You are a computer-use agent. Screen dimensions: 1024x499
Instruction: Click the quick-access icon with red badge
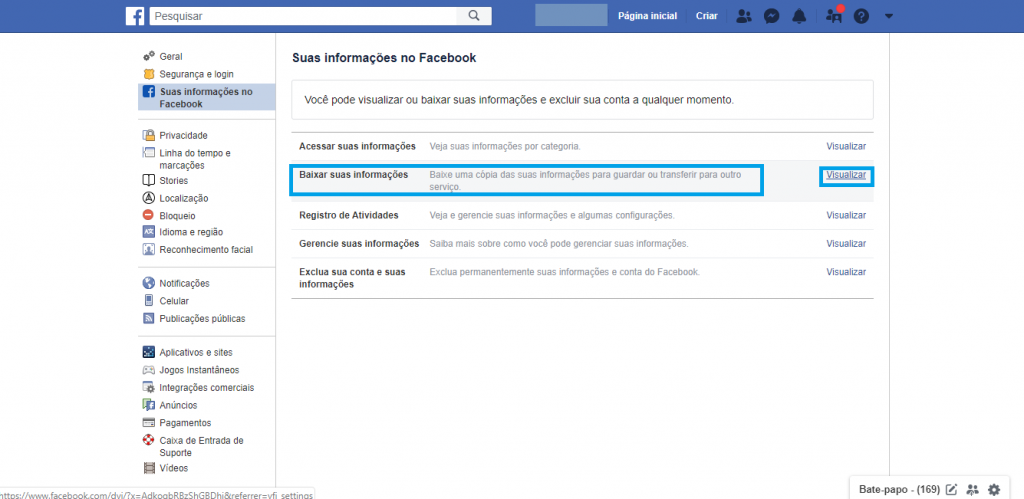pos(834,16)
